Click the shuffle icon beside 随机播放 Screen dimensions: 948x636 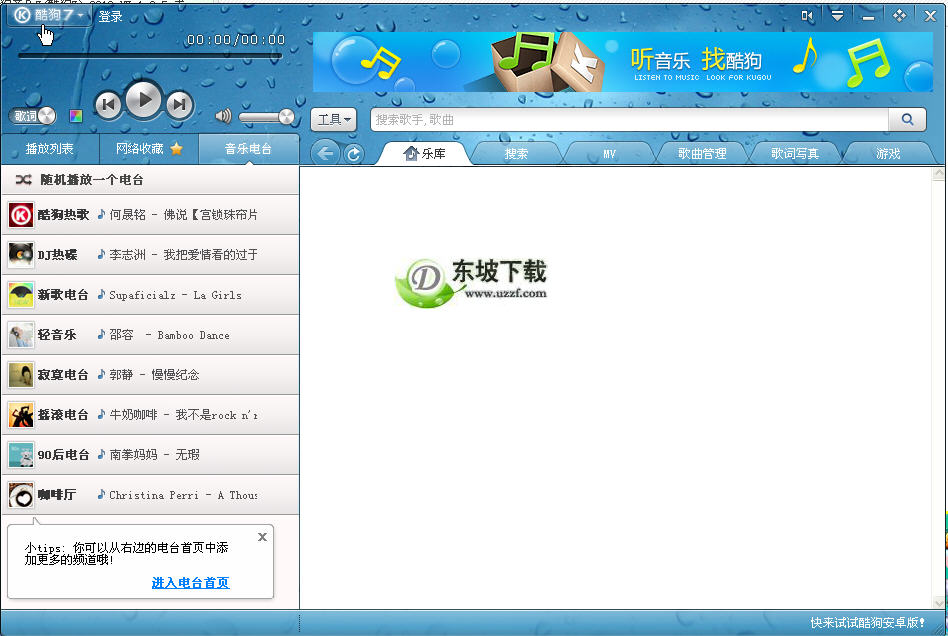(24, 180)
